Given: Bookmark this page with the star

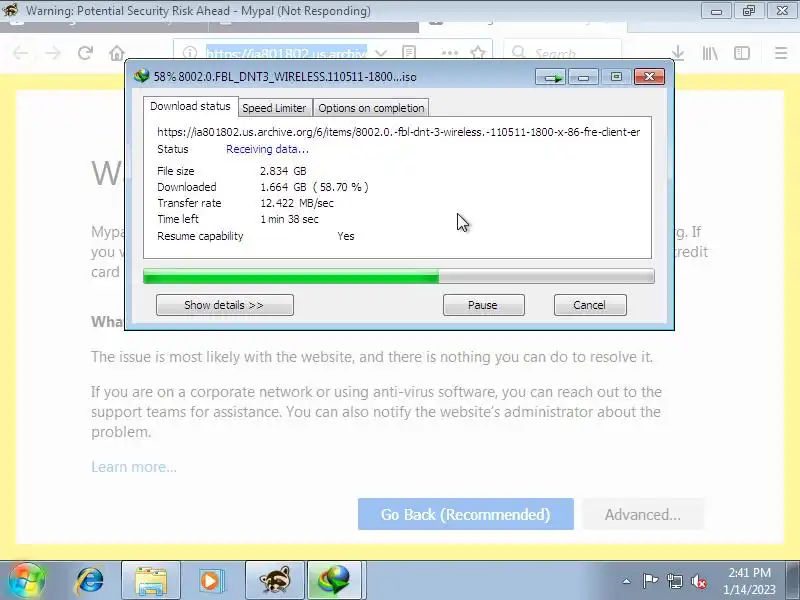Looking at the screenshot, I should (x=478, y=53).
